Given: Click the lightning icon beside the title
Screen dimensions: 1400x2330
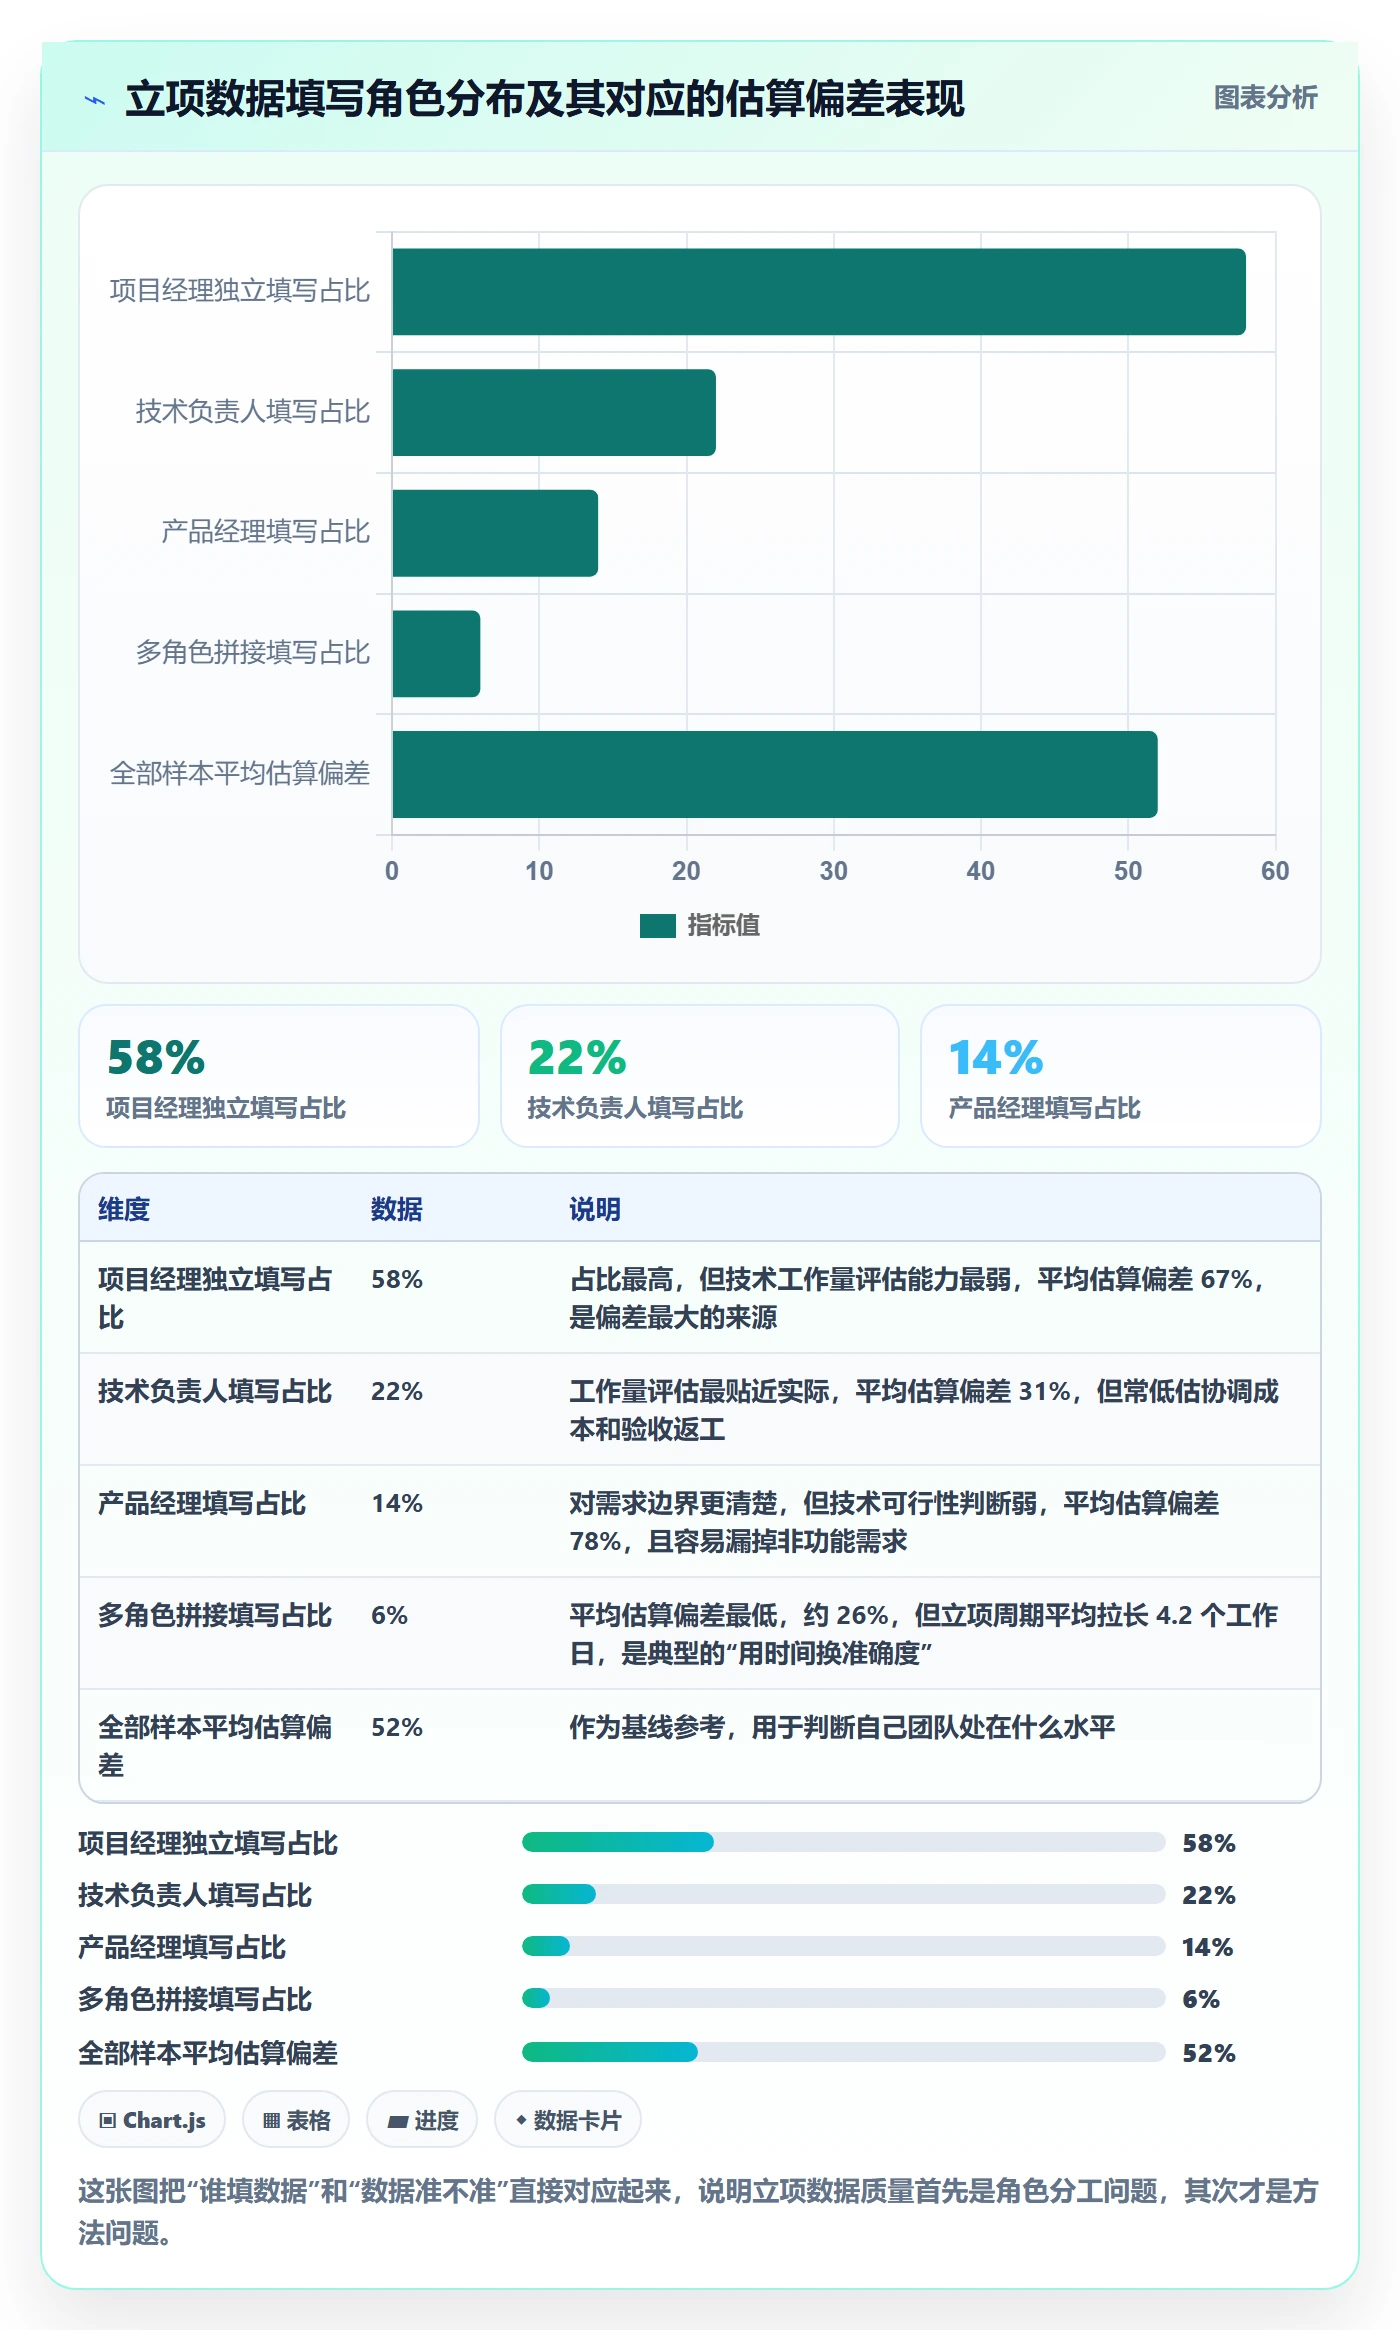Looking at the screenshot, I should tap(95, 100).
